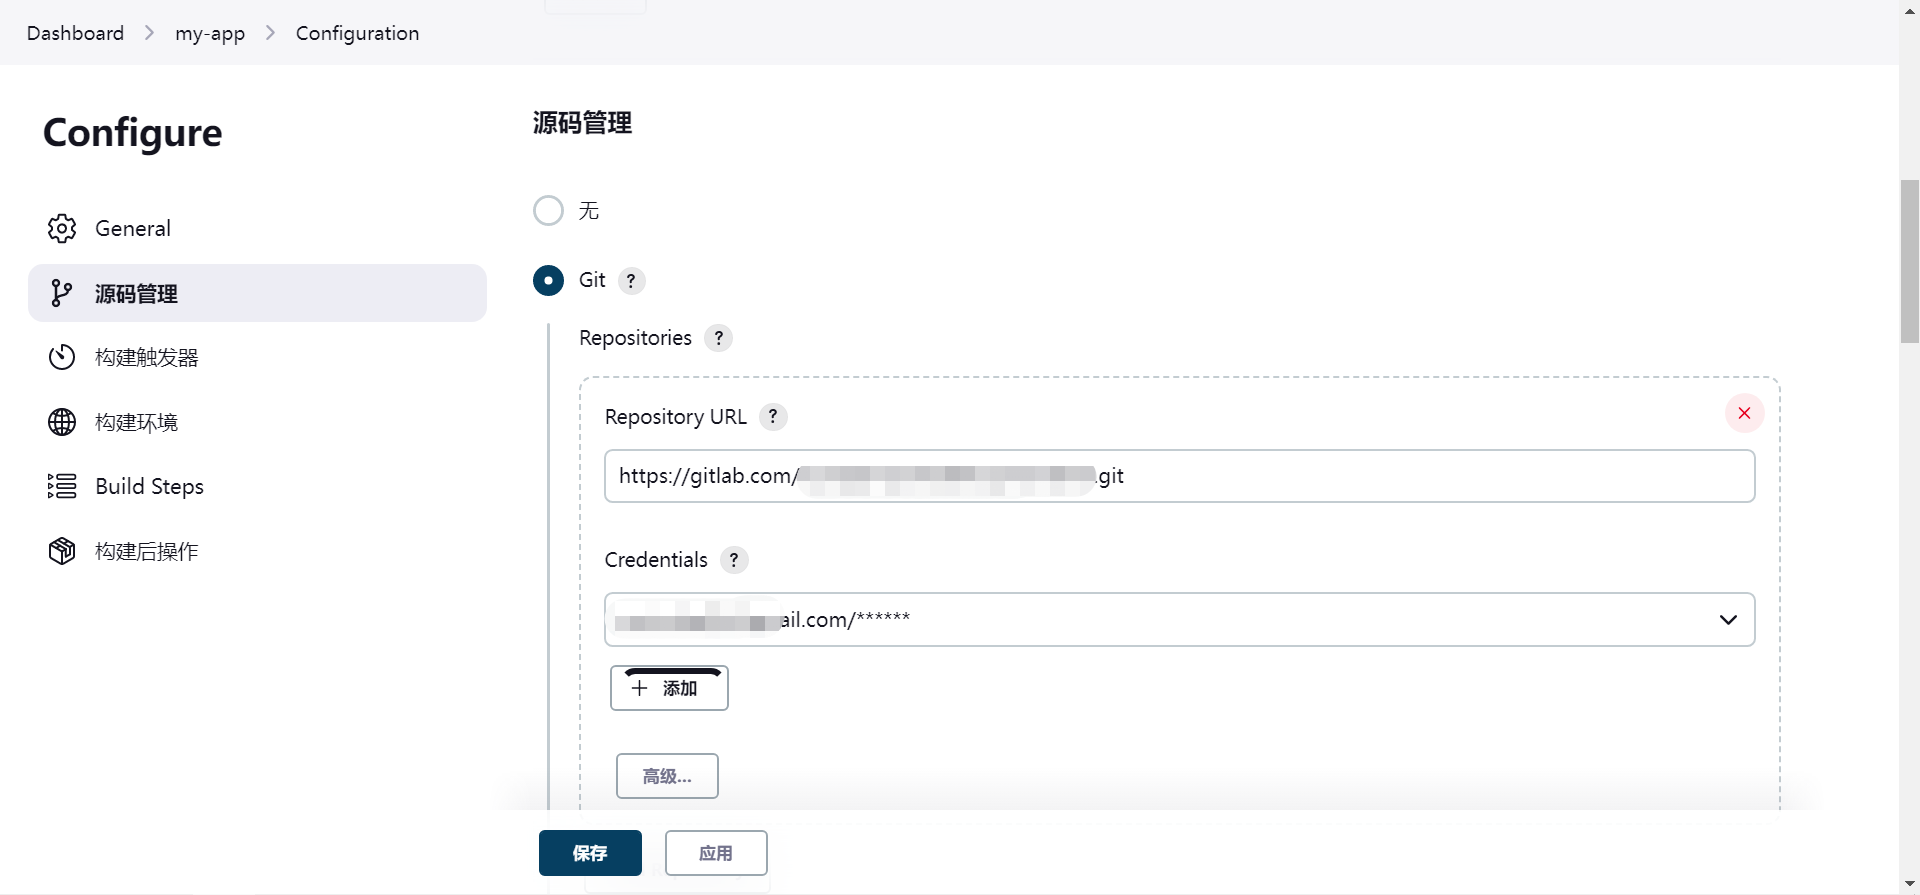Image resolution: width=1920 pixels, height=895 pixels.
Task: Select the Git radio button
Action: coord(548,281)
